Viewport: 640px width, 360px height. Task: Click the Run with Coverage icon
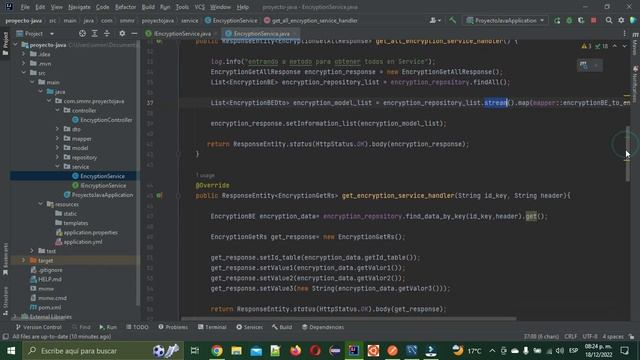(581, 20)
